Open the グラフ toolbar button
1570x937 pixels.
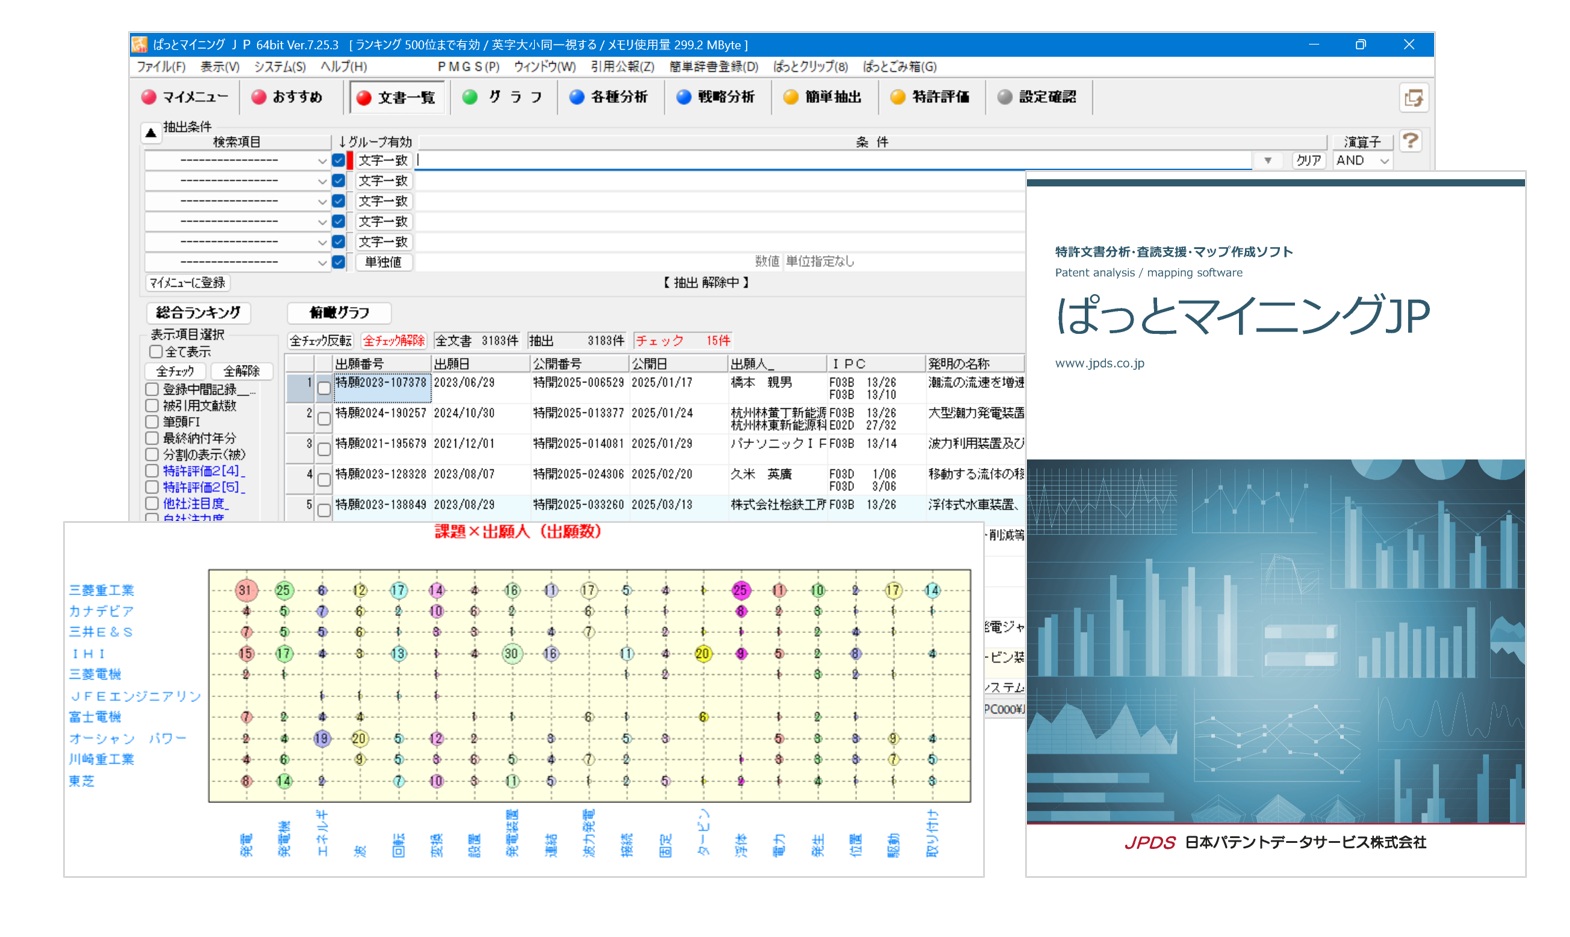tap(503, 97)
